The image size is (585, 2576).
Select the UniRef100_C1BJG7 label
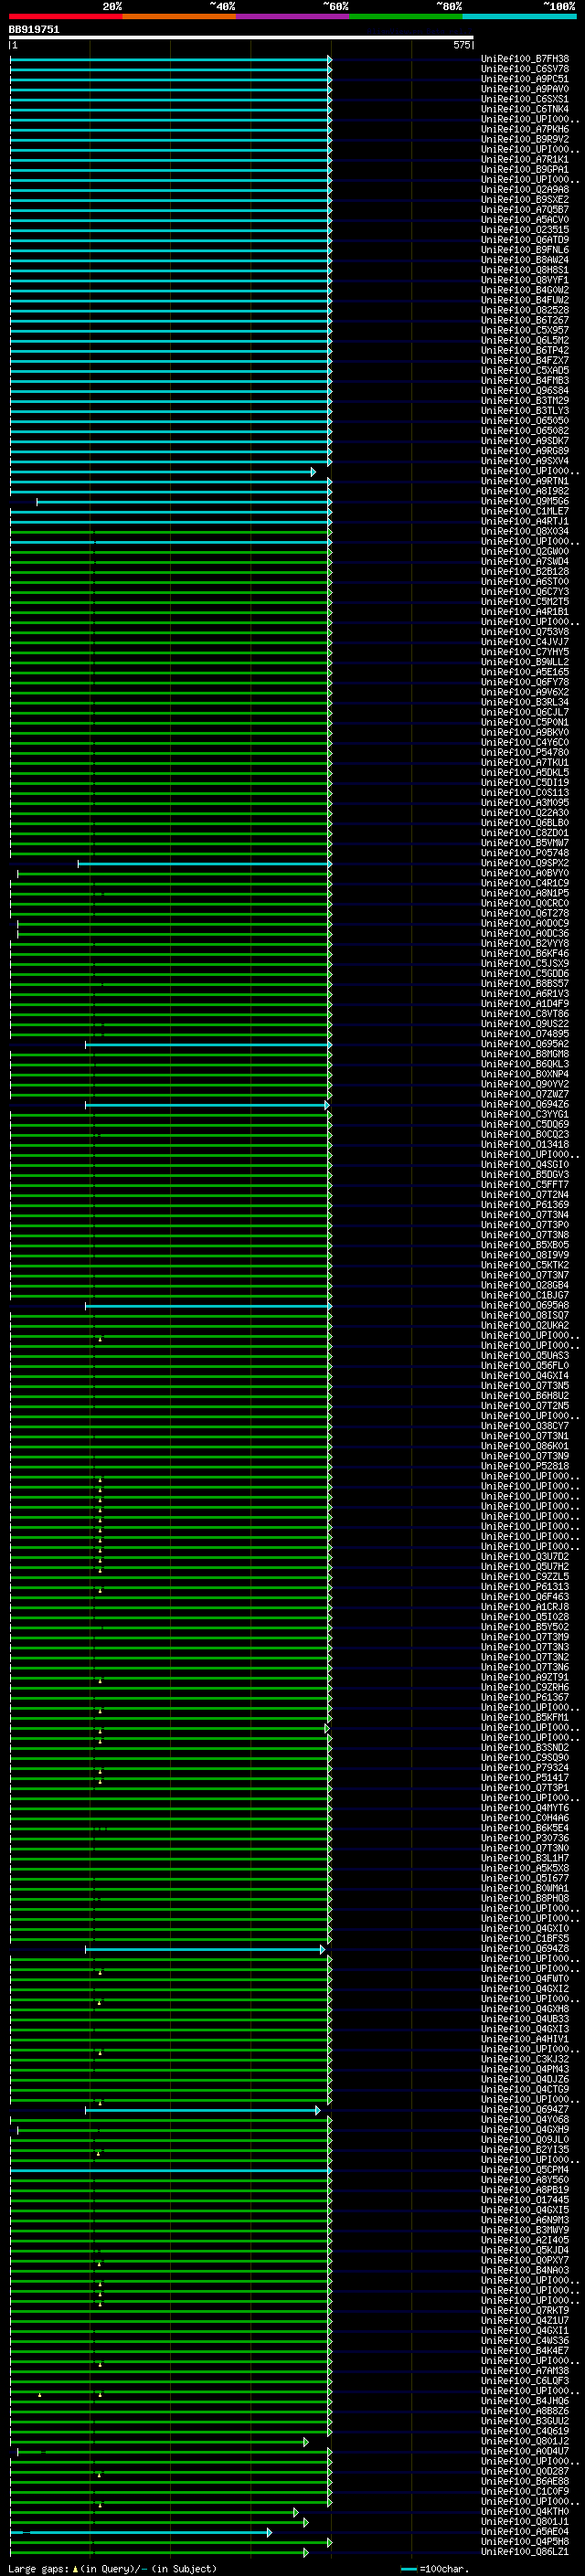[x=525, y=1295]
